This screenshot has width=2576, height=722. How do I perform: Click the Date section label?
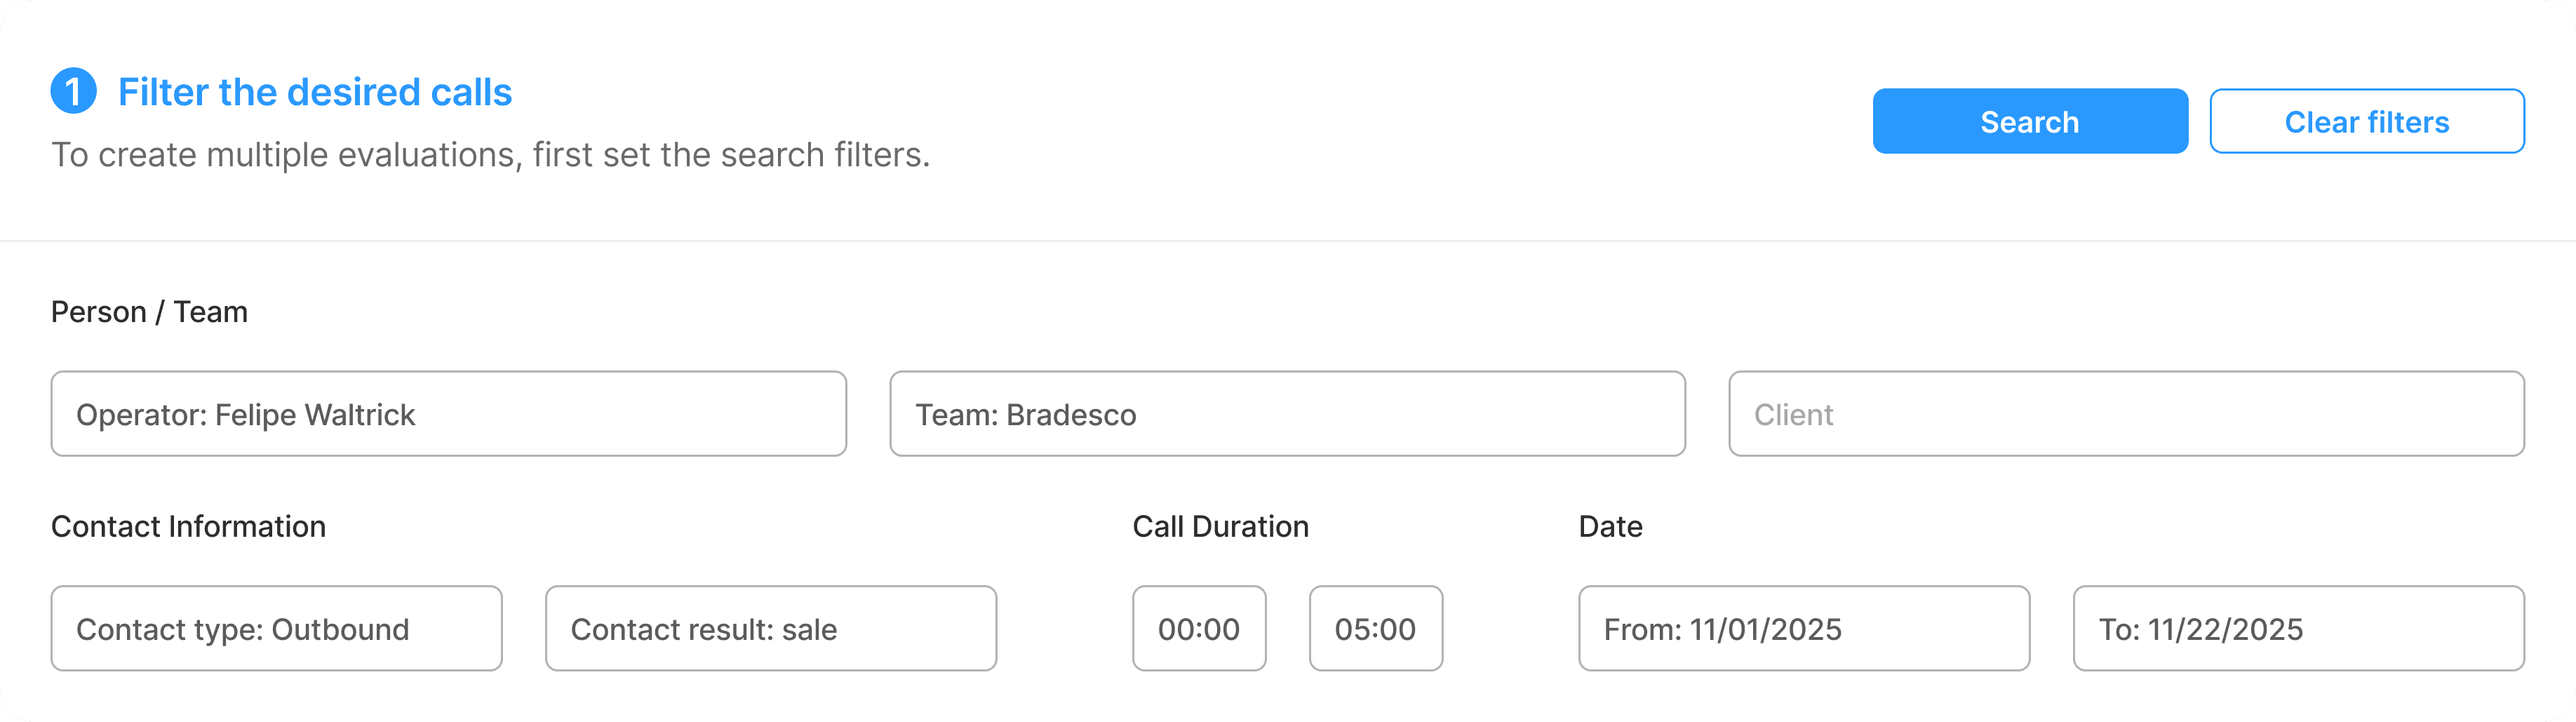click(1610, 526)
